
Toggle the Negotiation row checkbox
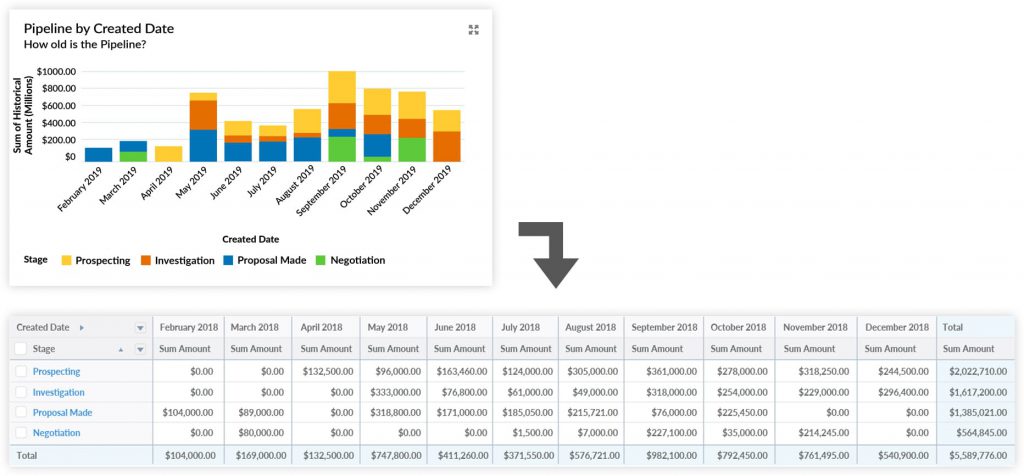[x=21, y=433]
